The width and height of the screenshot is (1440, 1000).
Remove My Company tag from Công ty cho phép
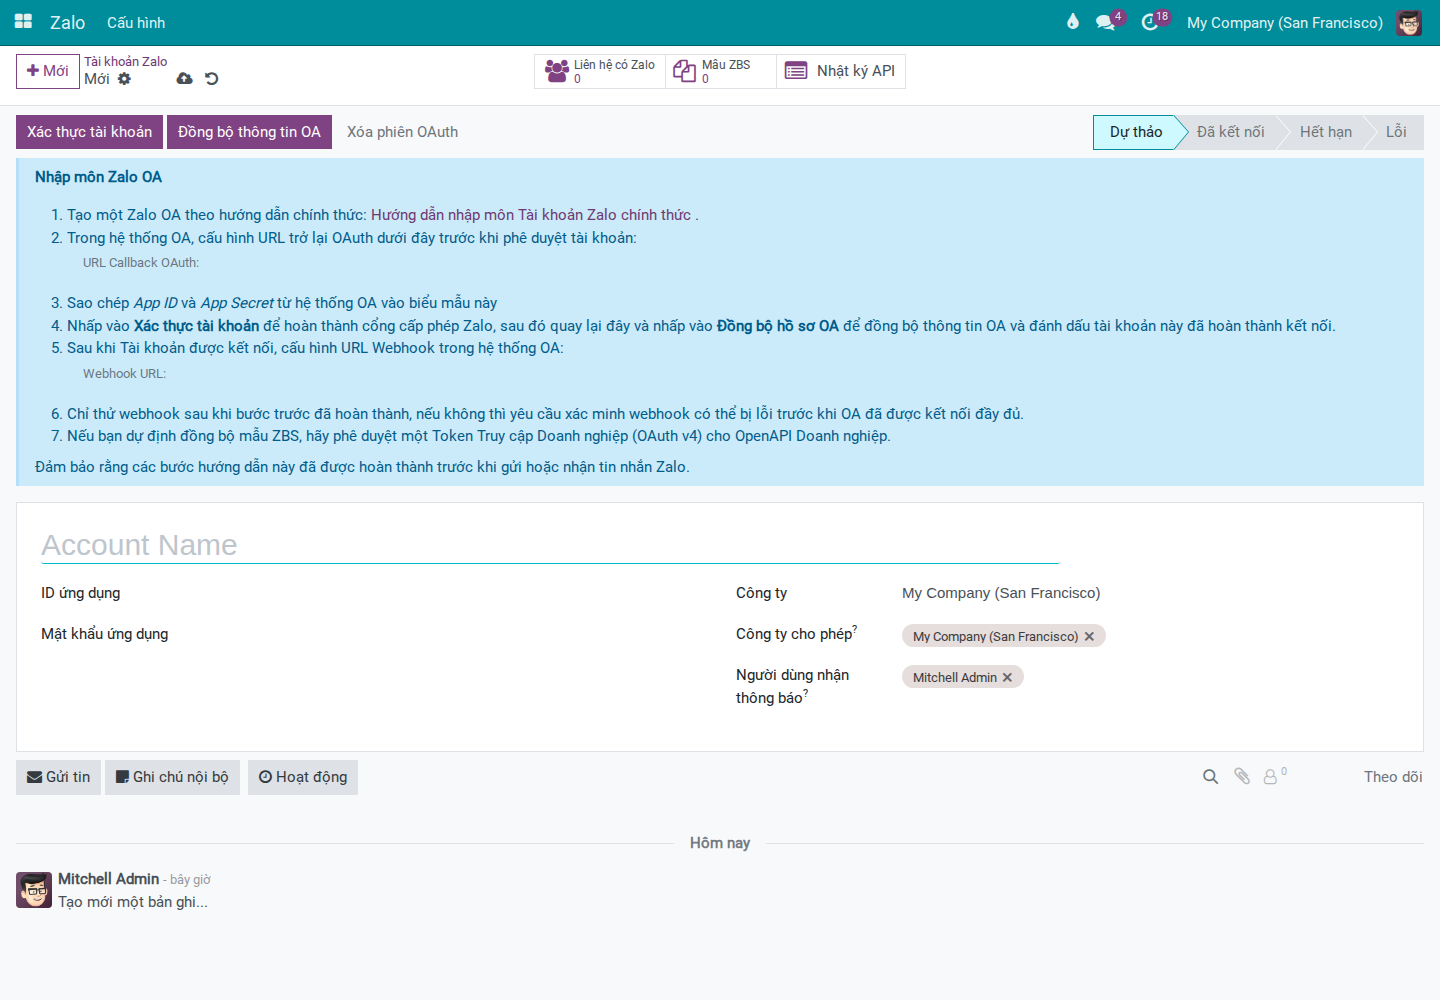click(1089, 636)
